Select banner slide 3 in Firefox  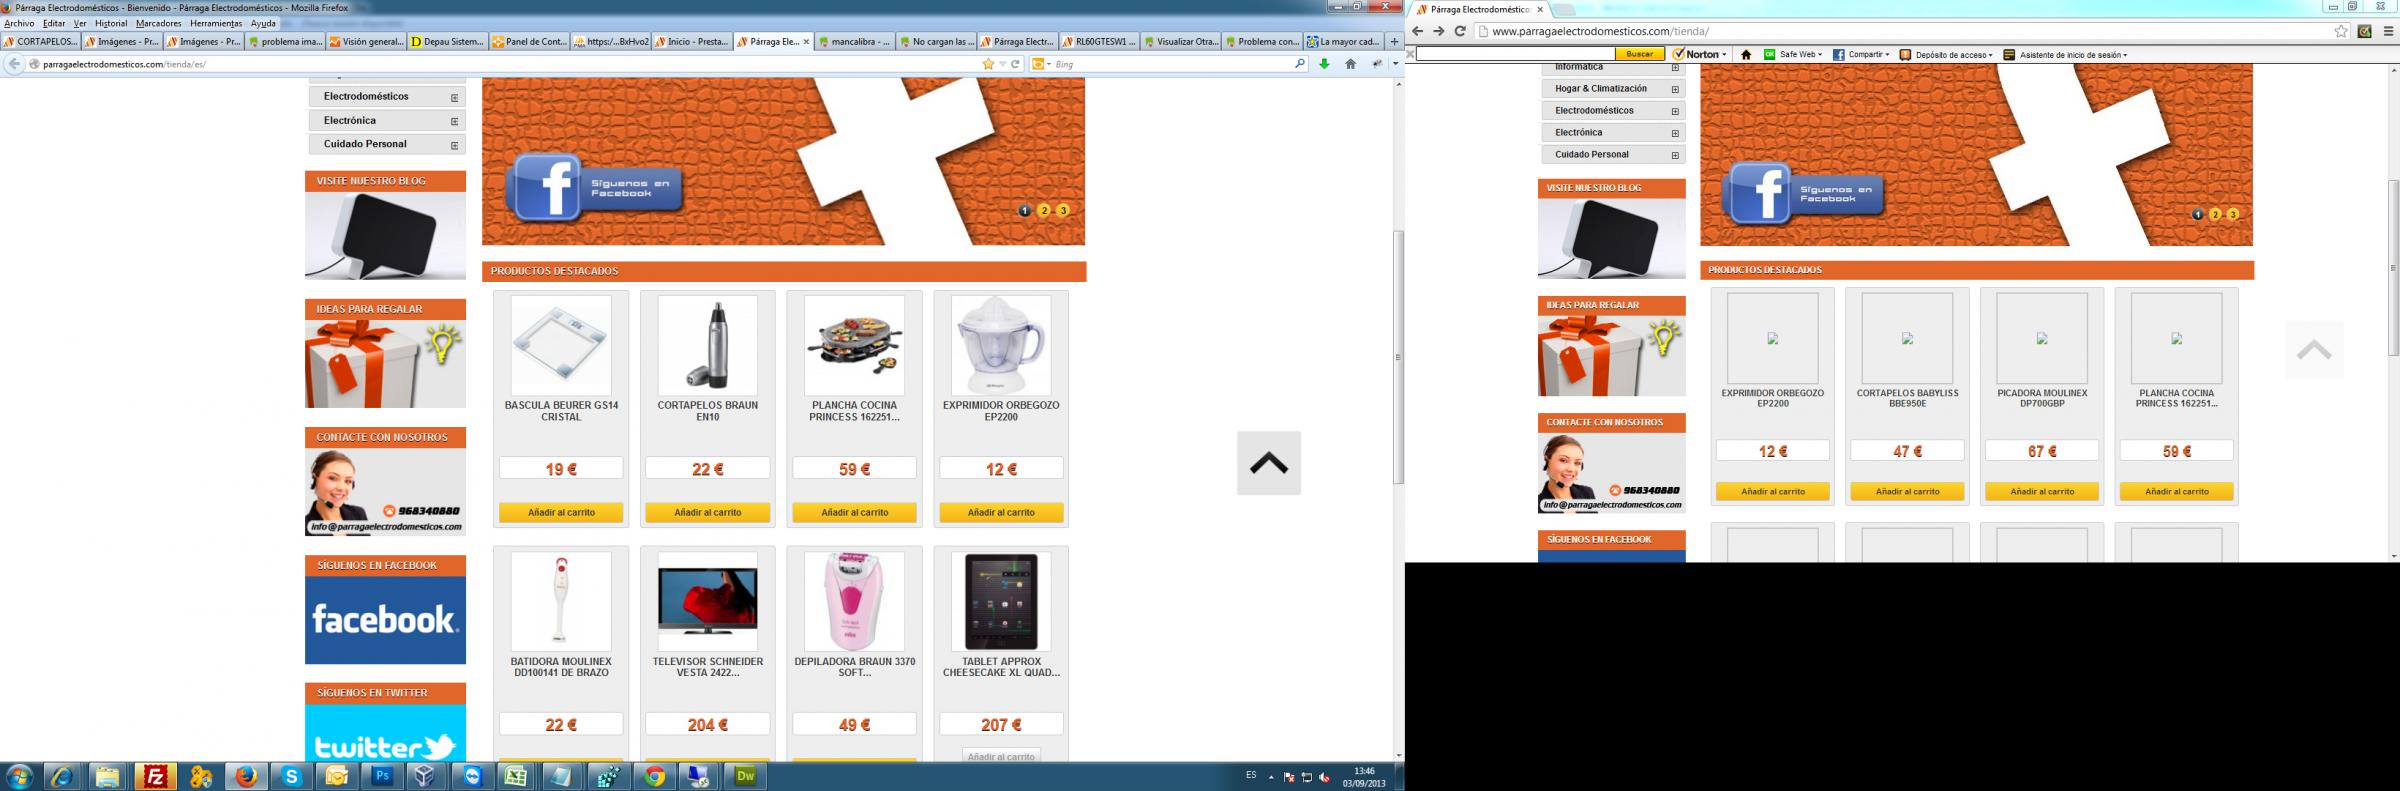click(x=1063, y=210)
